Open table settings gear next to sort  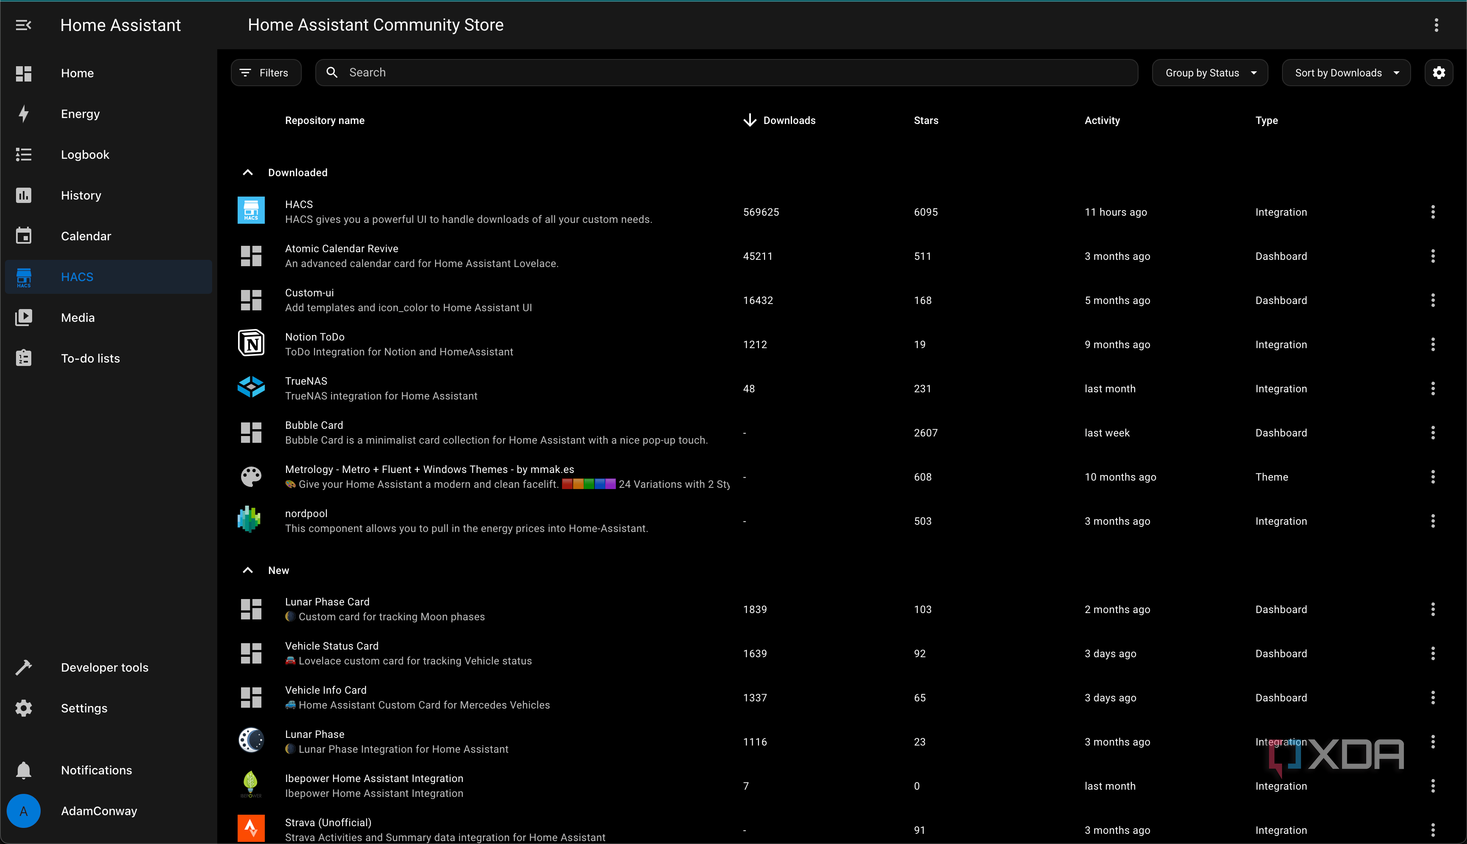point(1439,73)
